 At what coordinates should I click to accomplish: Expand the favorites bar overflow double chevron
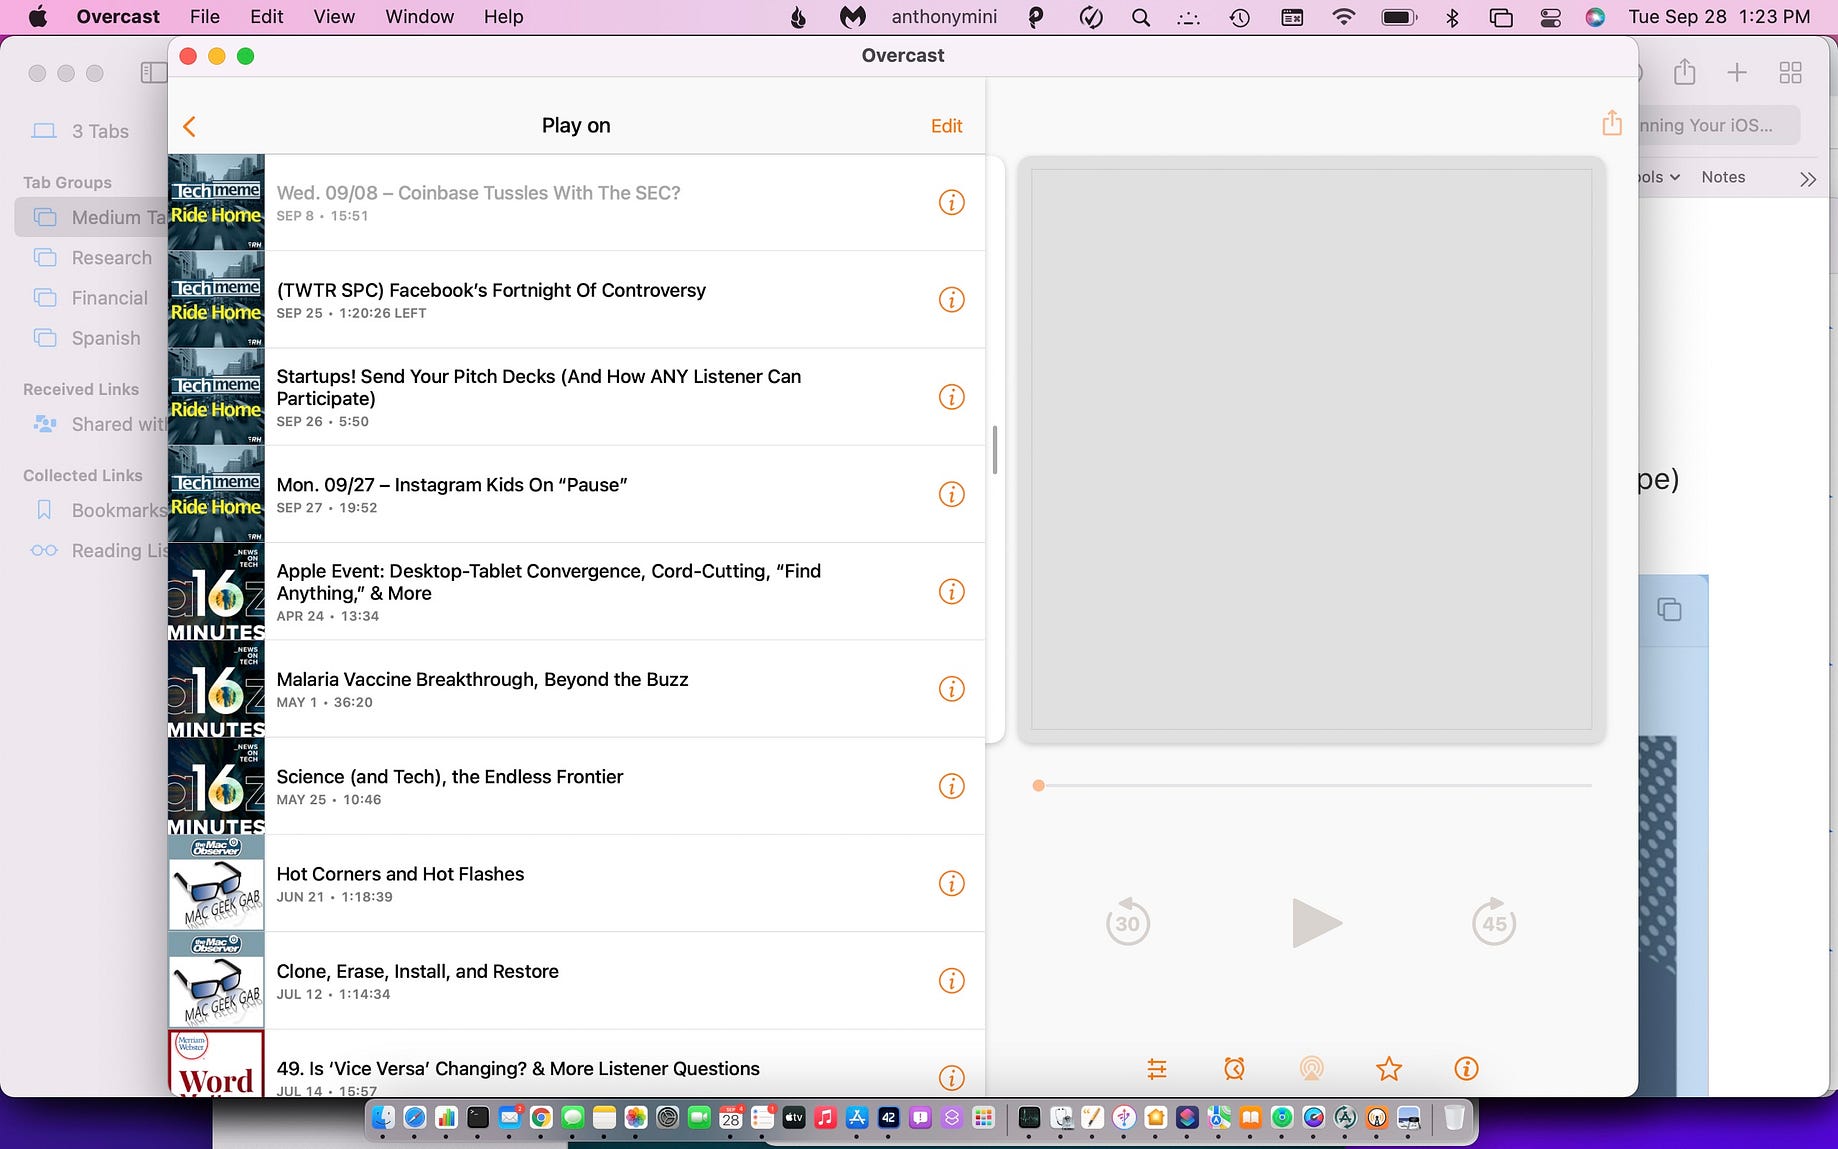pyautogui.click(x=1807, y=179)
